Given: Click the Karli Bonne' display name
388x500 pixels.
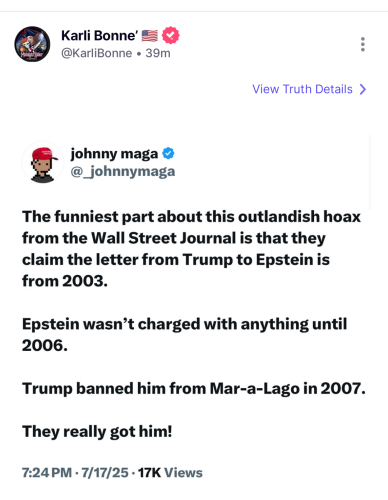Looking at the screenshot, I should pos(100,36).
